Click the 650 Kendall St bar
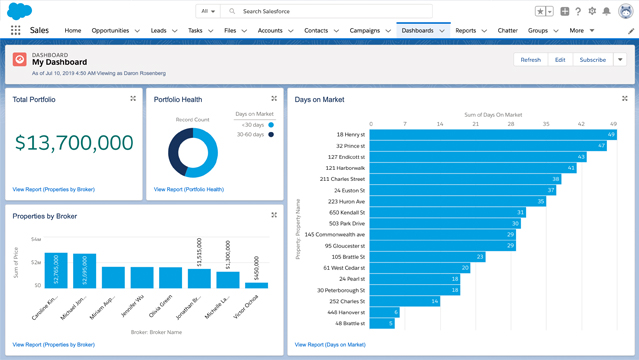Screen dimensions: 639x360 click(447, 212)
